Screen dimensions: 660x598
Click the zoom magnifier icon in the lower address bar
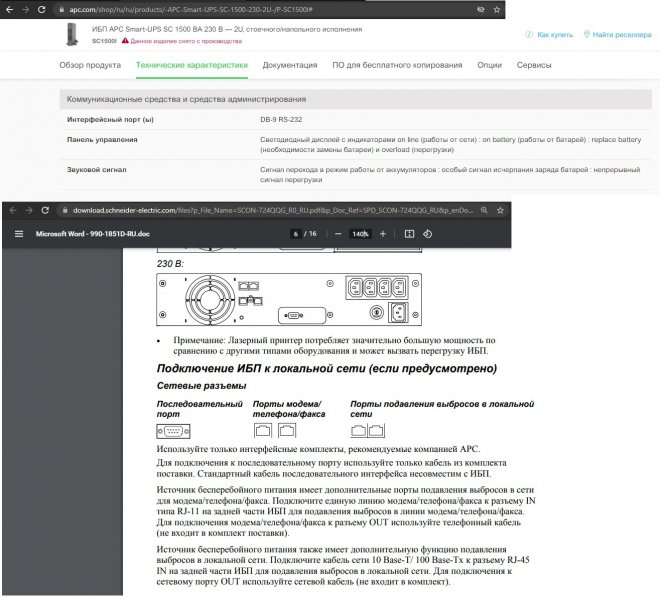484,210
